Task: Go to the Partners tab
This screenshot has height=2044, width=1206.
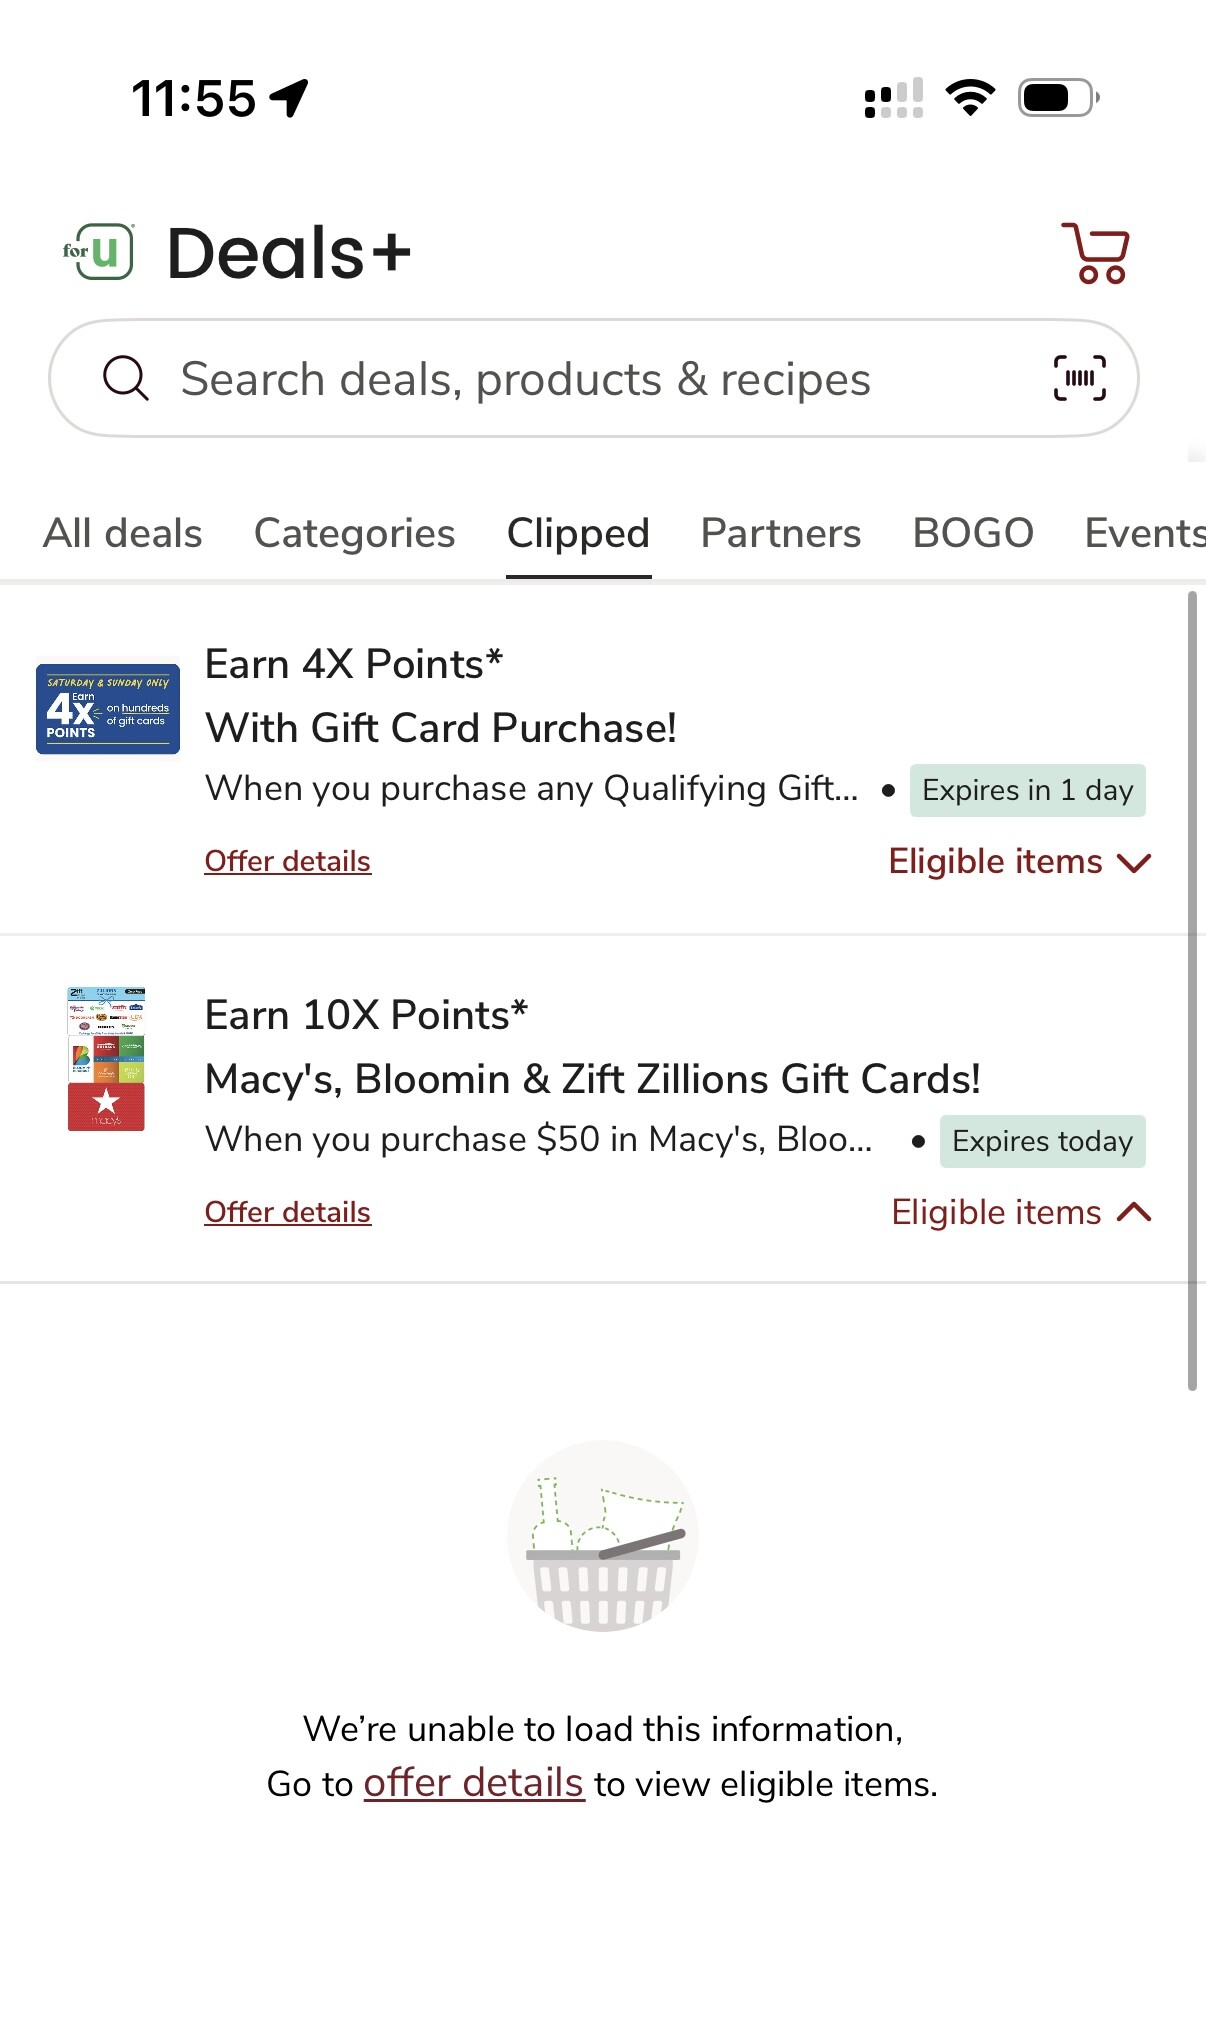Action: [780, 533]
